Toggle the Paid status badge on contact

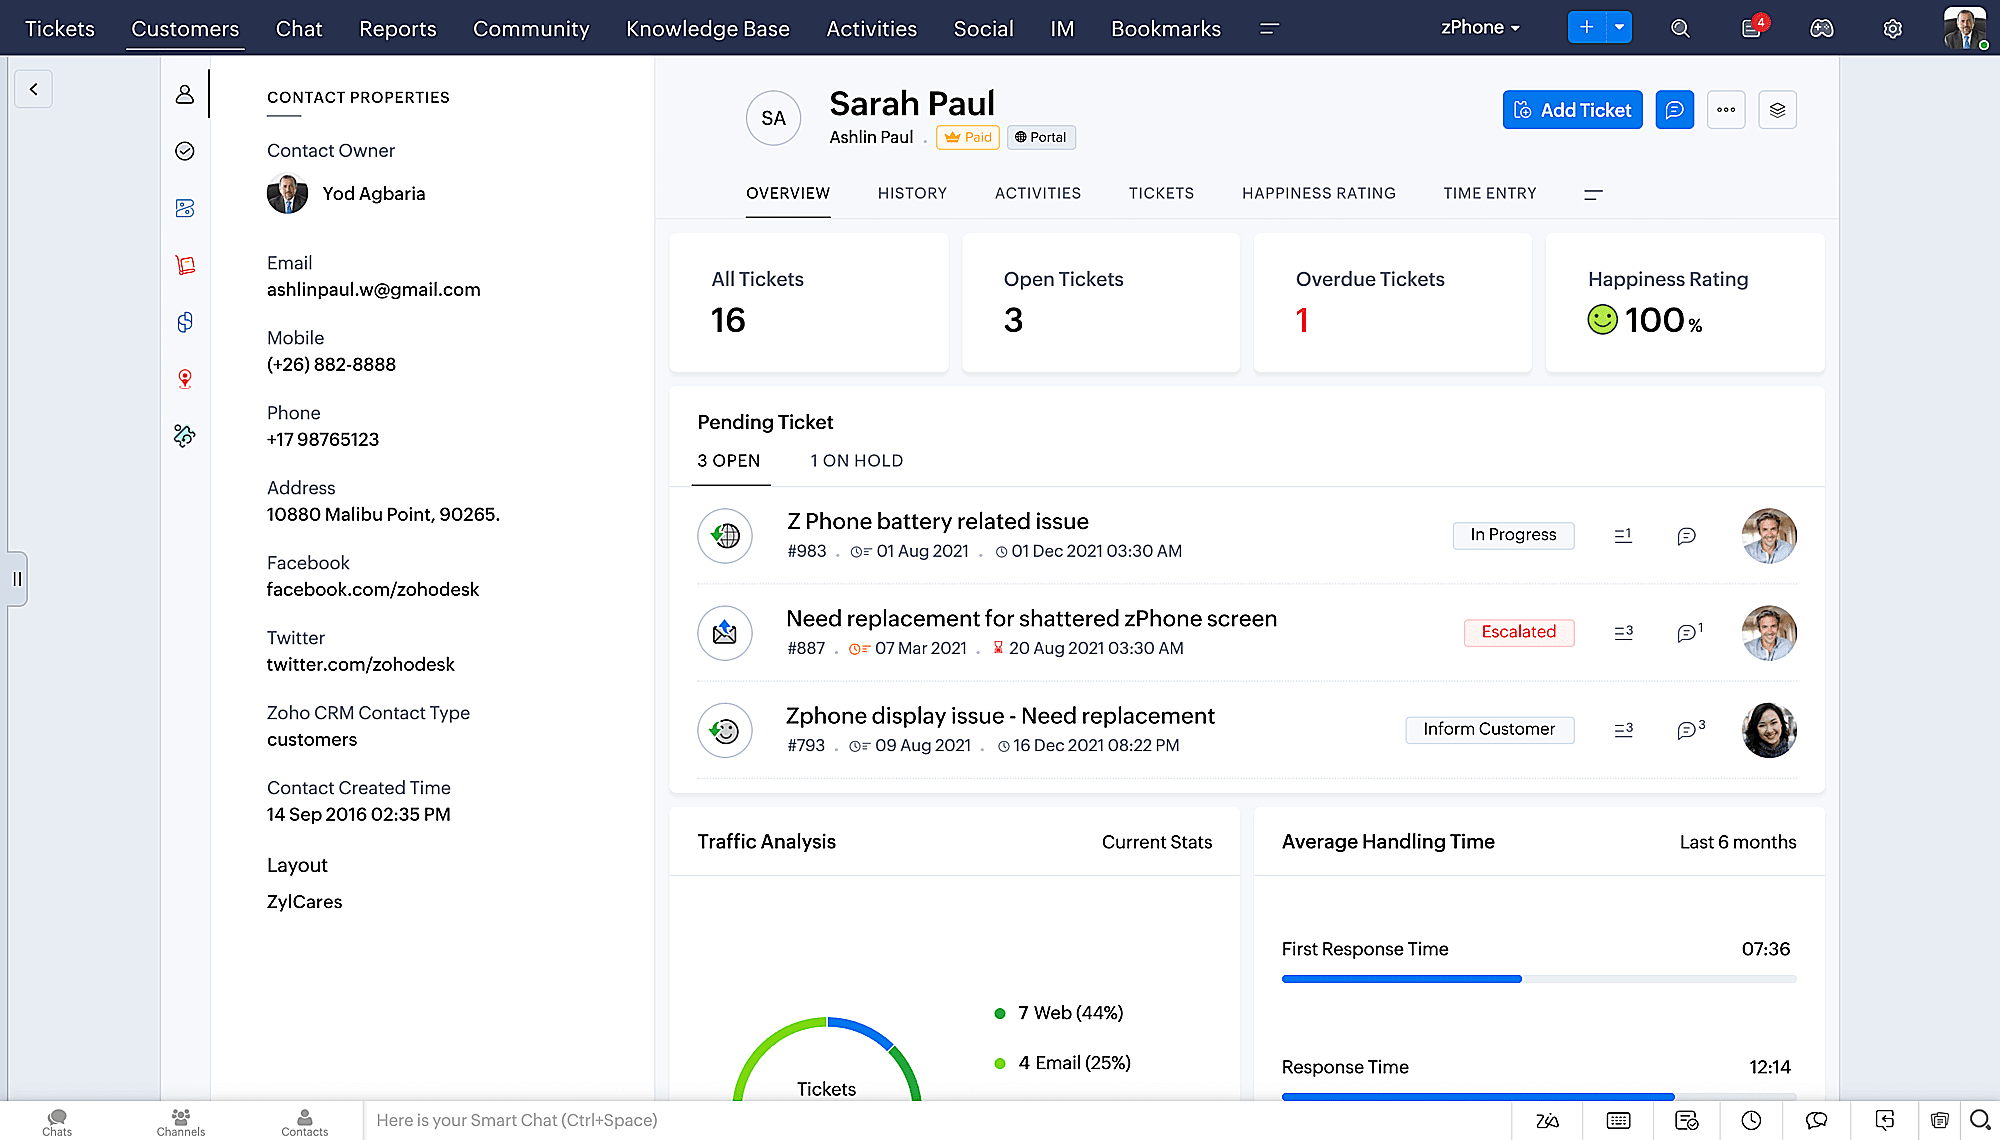click(x=964, y=136)
